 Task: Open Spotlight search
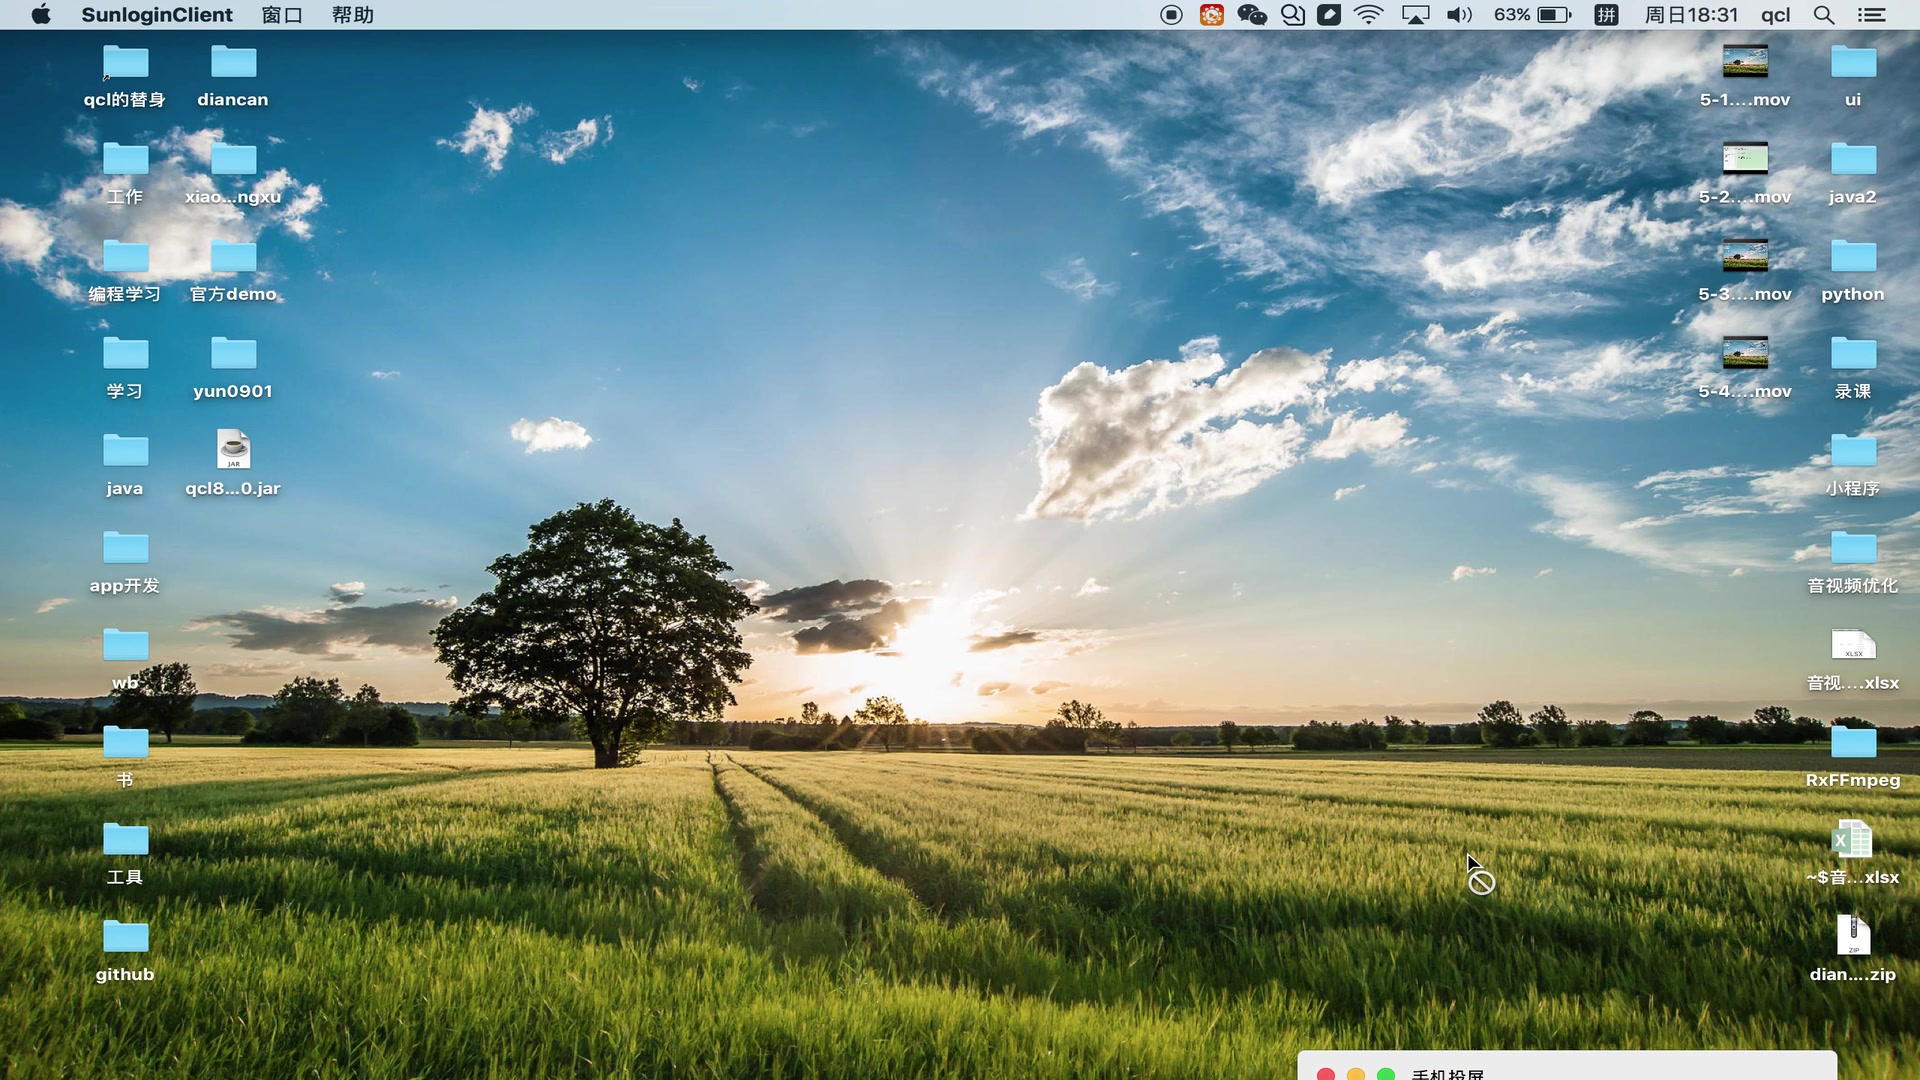click(x=1824, y=15)
